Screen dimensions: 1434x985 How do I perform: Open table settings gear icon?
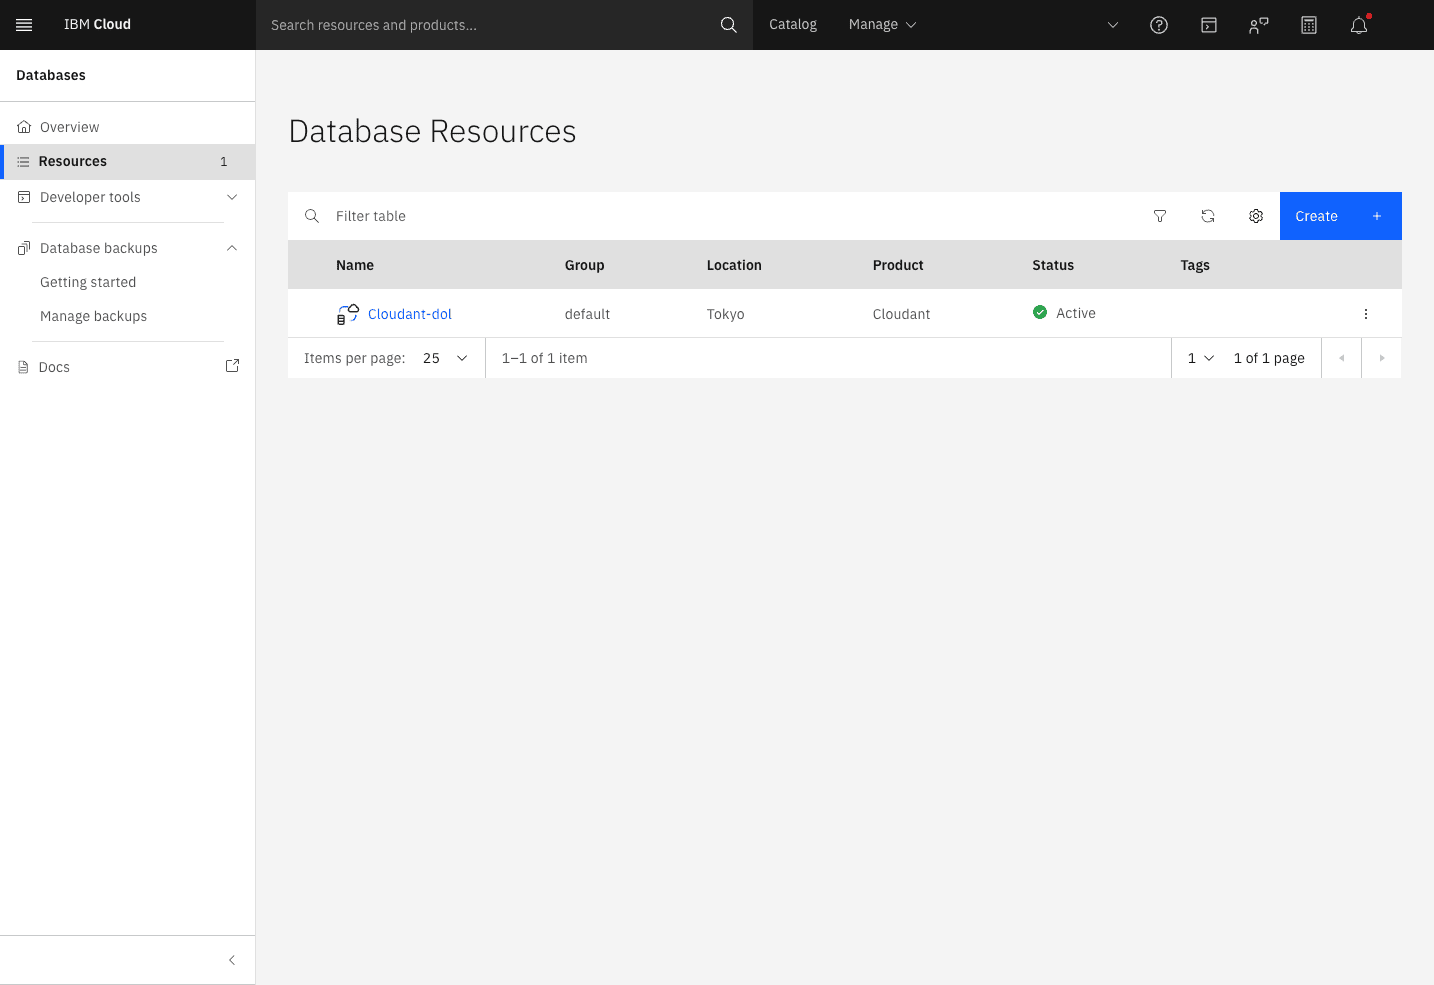(1256, 216)
